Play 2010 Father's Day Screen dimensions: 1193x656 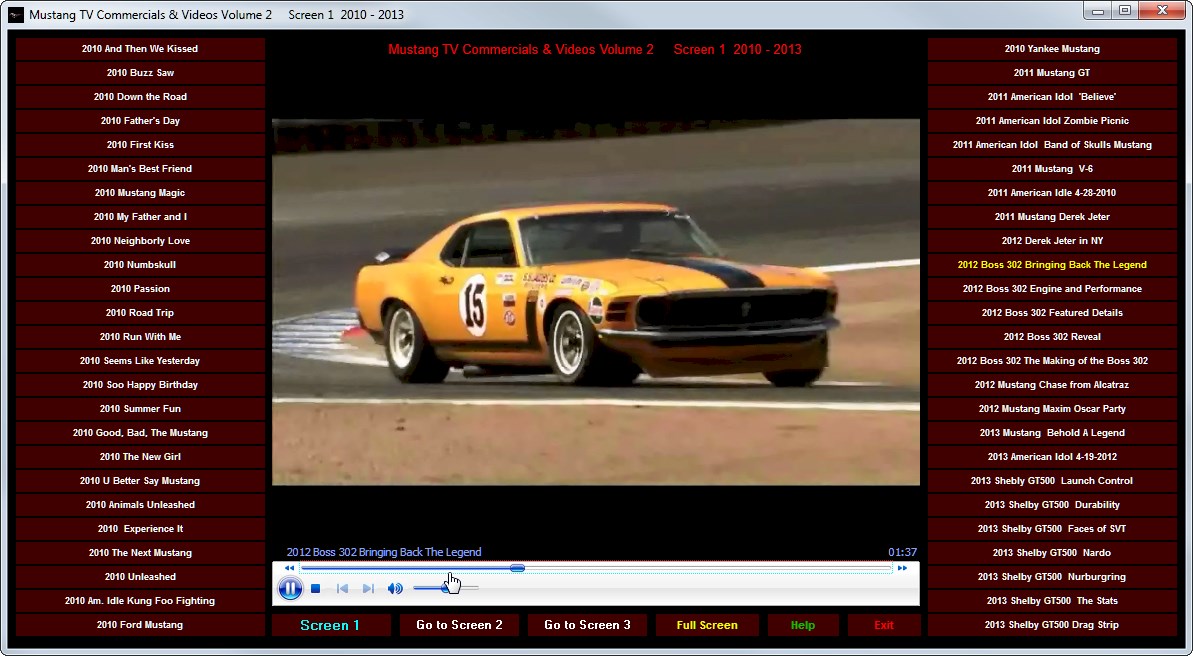pos(140,121)
